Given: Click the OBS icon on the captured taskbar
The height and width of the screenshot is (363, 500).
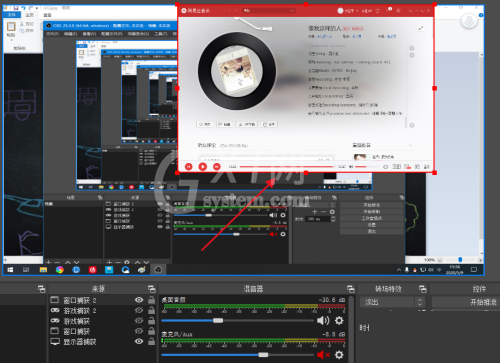Looking at the screenshot, I should [x=158, y=270].
